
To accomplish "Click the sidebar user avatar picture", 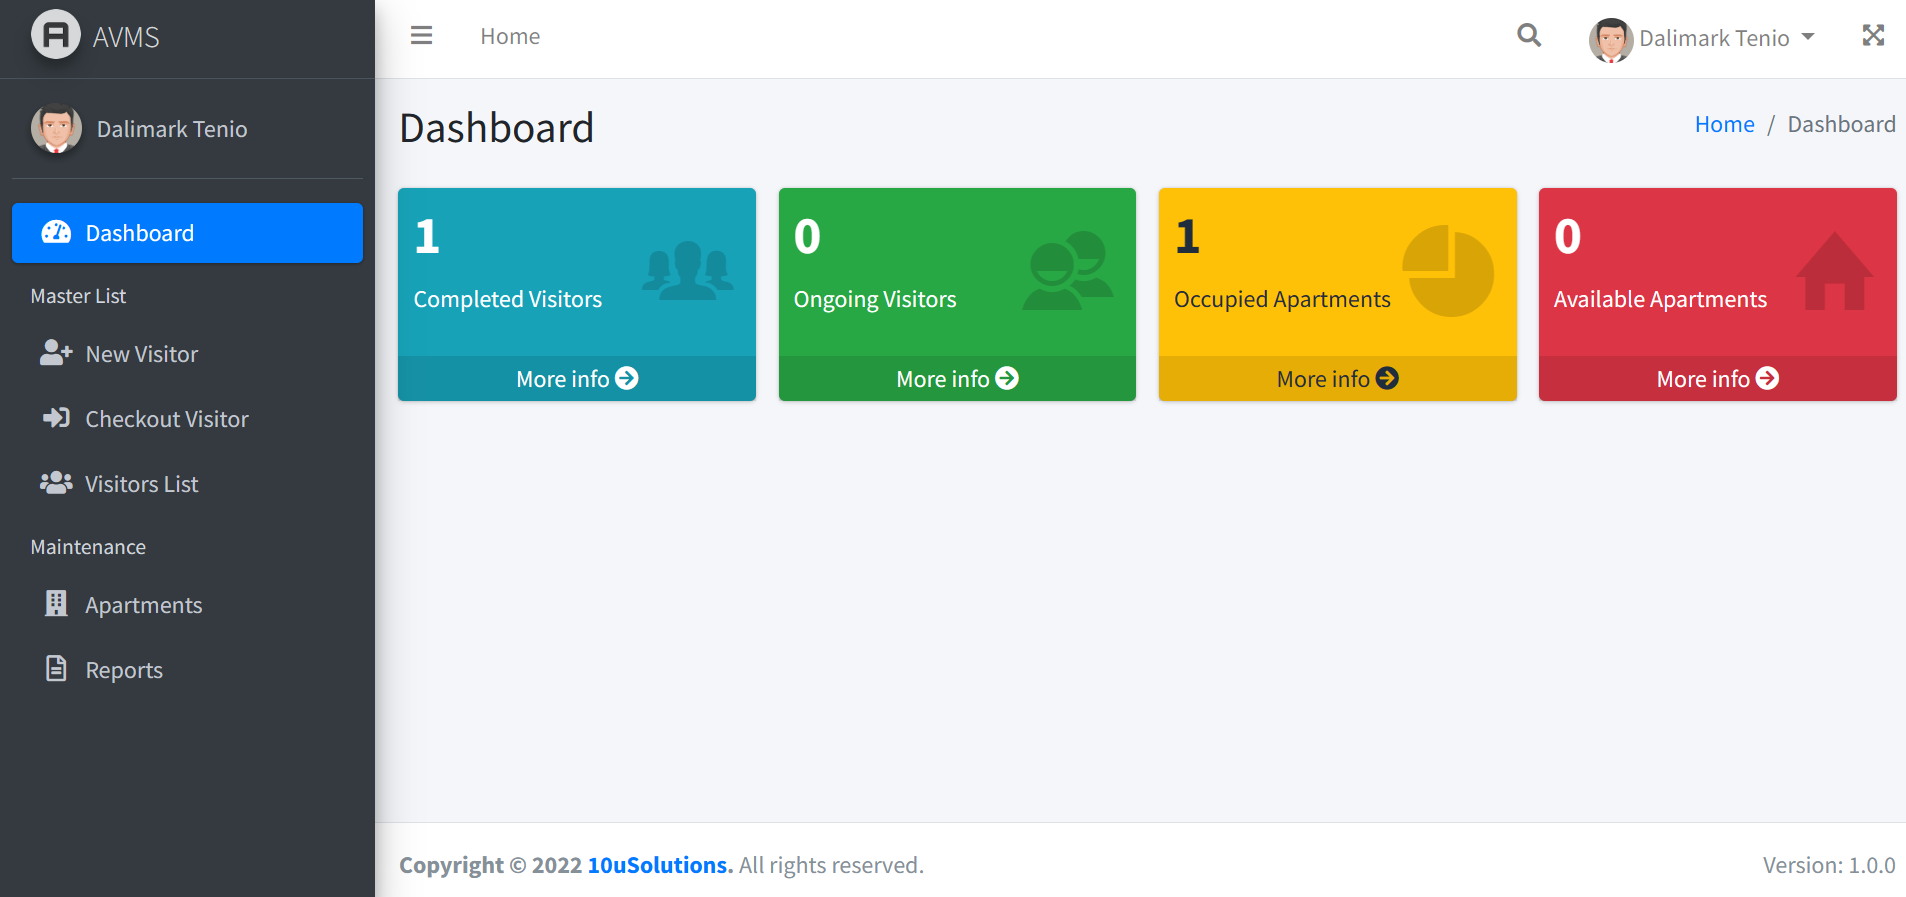I will [56, 129].
